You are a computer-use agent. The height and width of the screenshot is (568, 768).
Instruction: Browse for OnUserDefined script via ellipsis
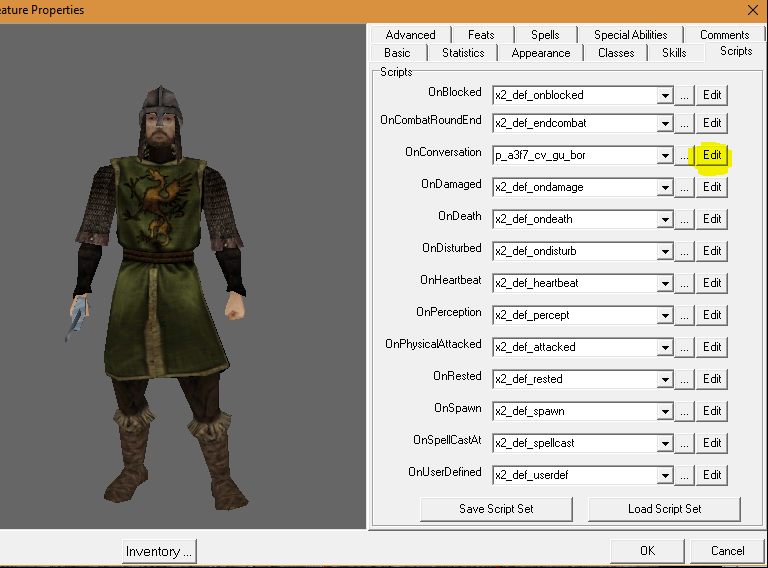684,475
